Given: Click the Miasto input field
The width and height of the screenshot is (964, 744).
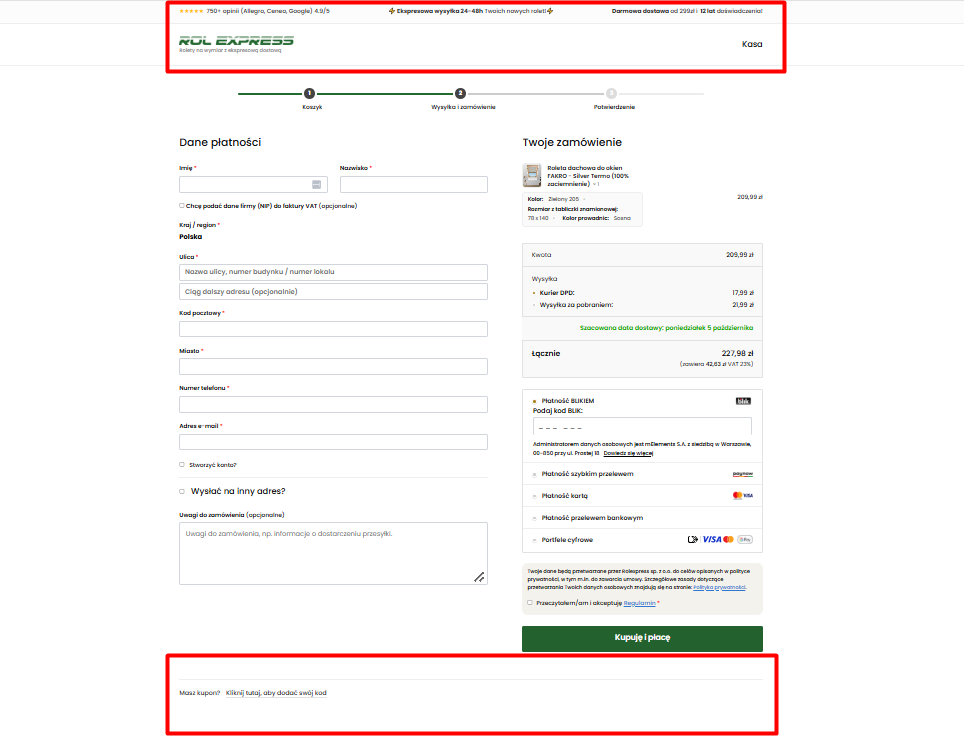Looking at the screenshot, I should (333, 366).
